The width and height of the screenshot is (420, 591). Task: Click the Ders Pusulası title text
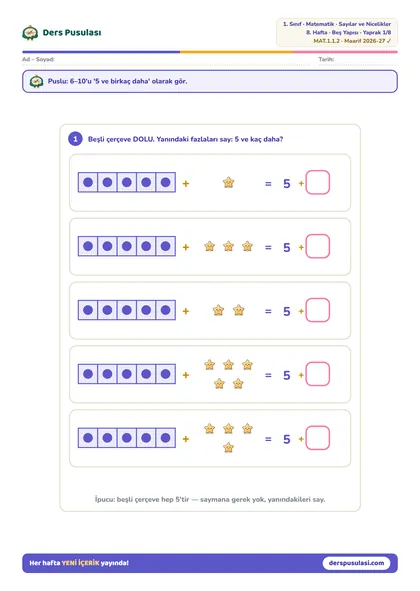click(72, 32)
